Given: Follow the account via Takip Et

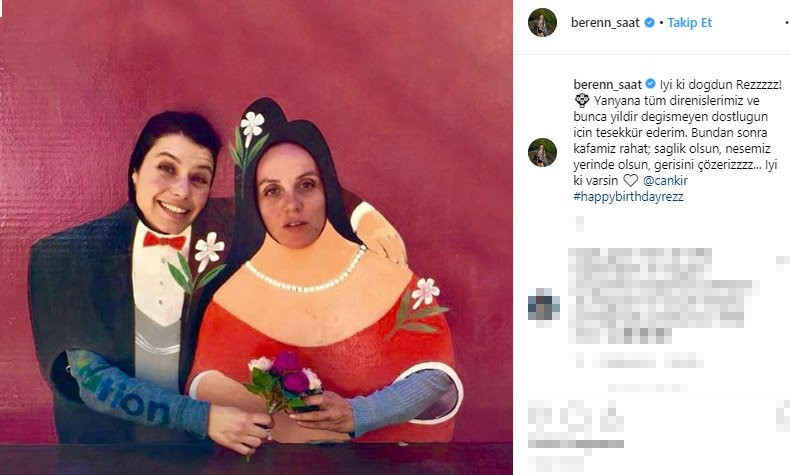Looking at the screenshot, I should pyautogui.click(x=690, y=23).
